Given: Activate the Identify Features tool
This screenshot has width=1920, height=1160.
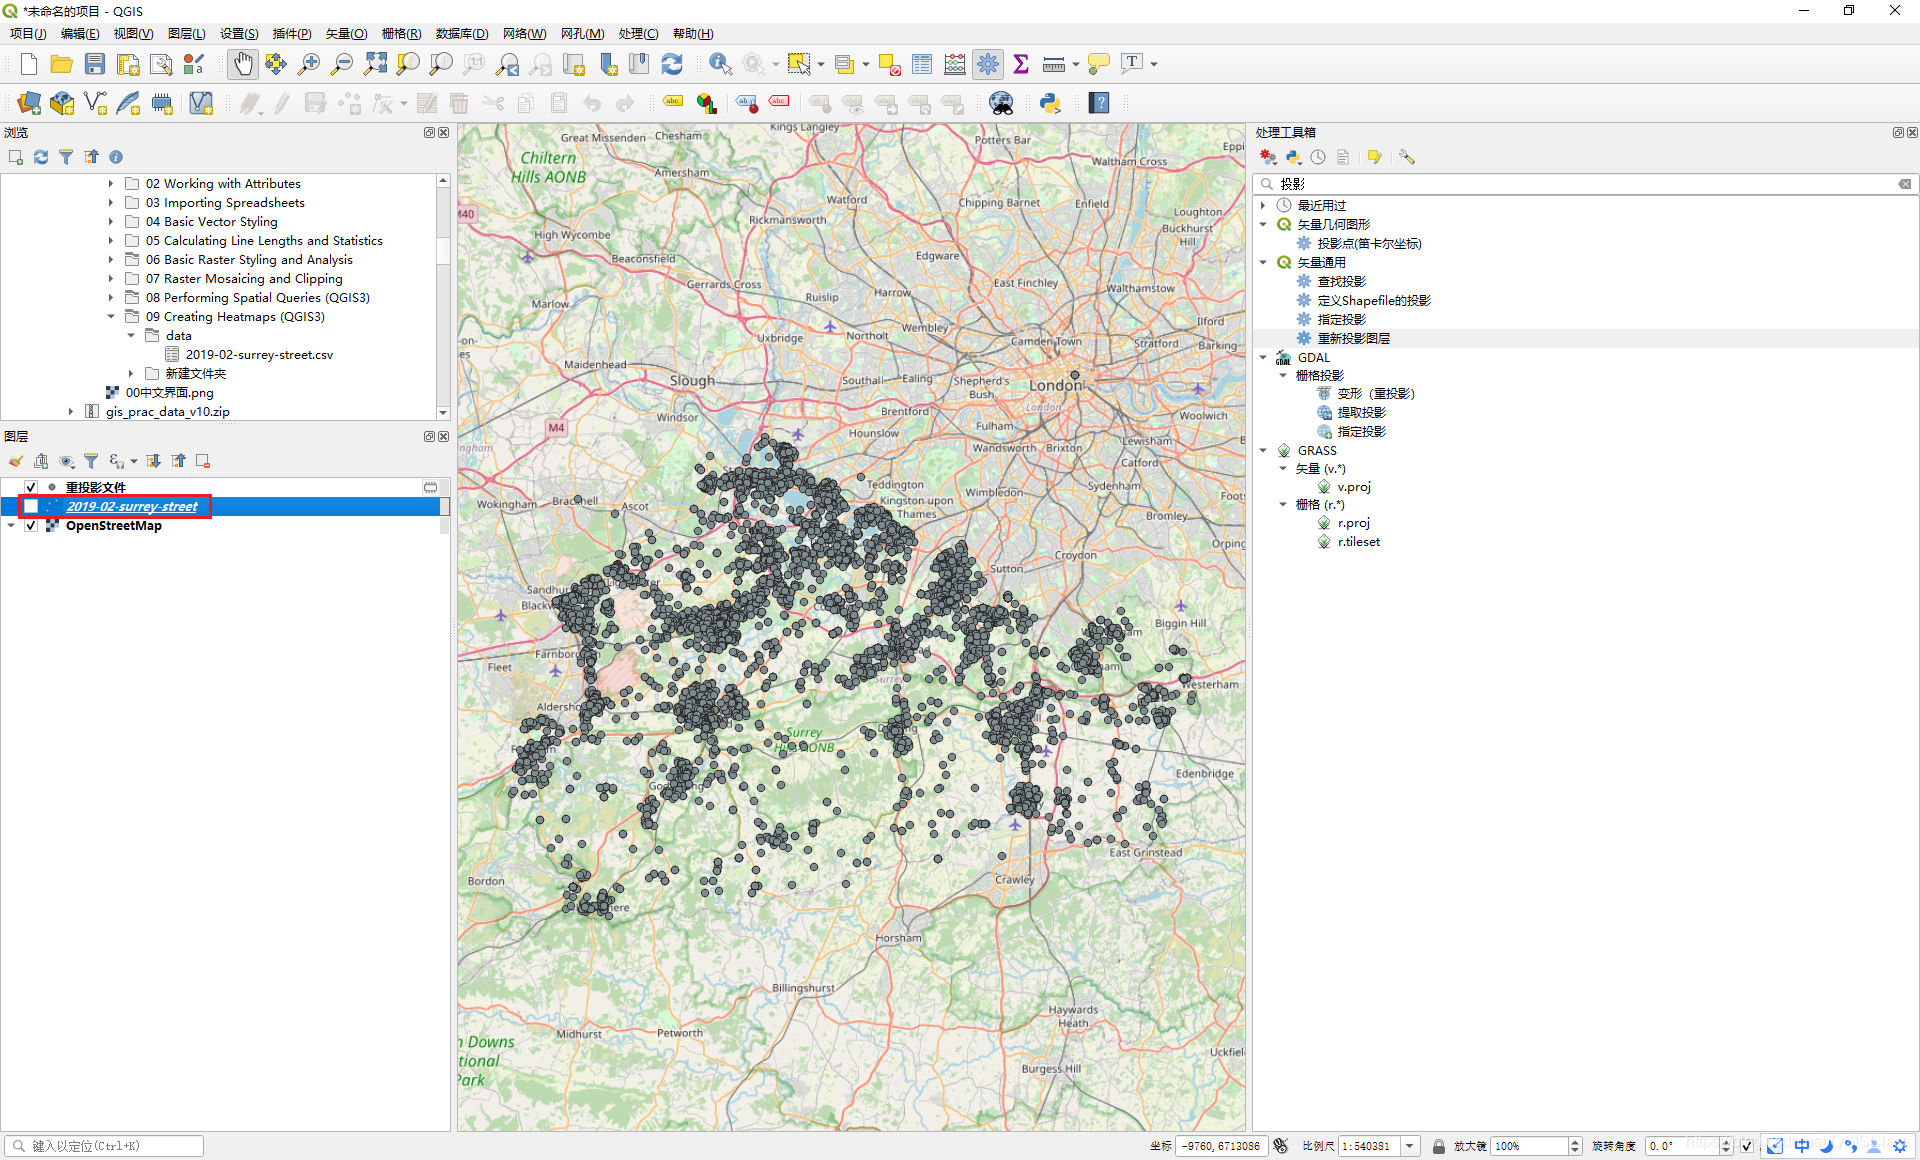Looking at the screenshot, I should pyautogui.click(x=719, y=64).
